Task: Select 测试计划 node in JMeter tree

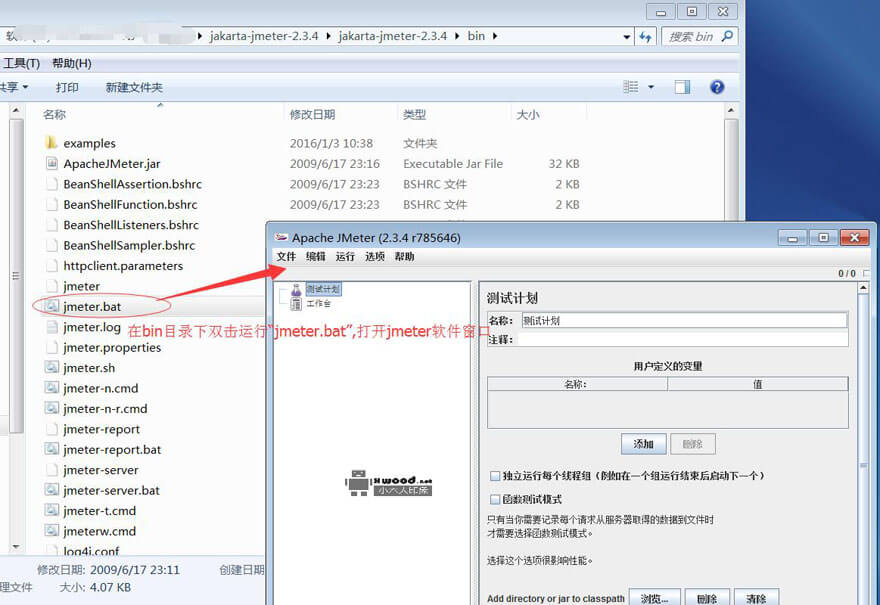Action: (x=323, y=289)
